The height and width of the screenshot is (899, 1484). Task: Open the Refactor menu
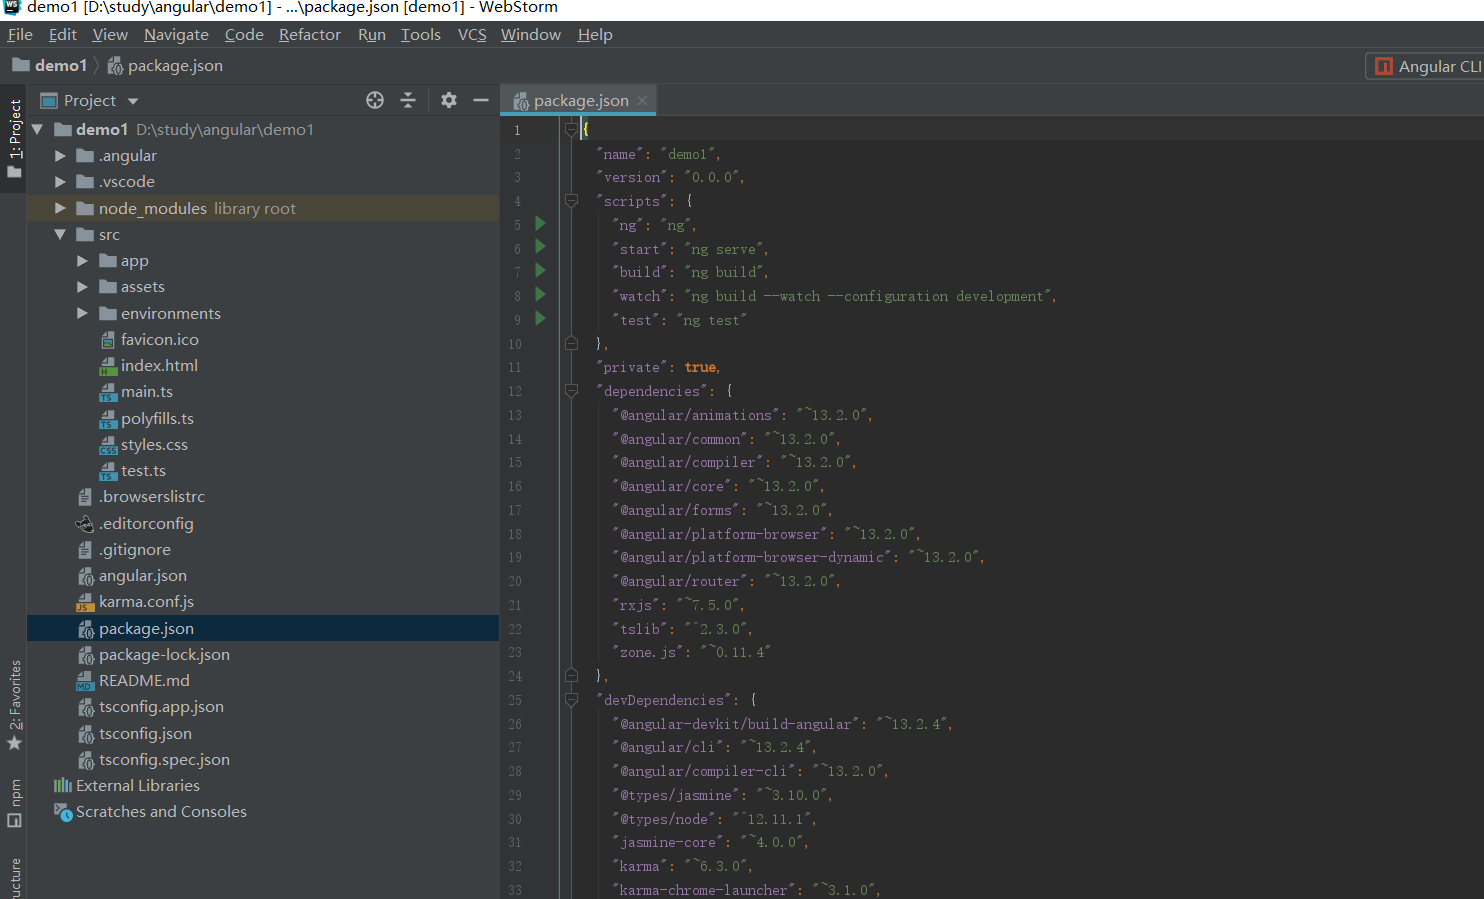tap(309, 35)
